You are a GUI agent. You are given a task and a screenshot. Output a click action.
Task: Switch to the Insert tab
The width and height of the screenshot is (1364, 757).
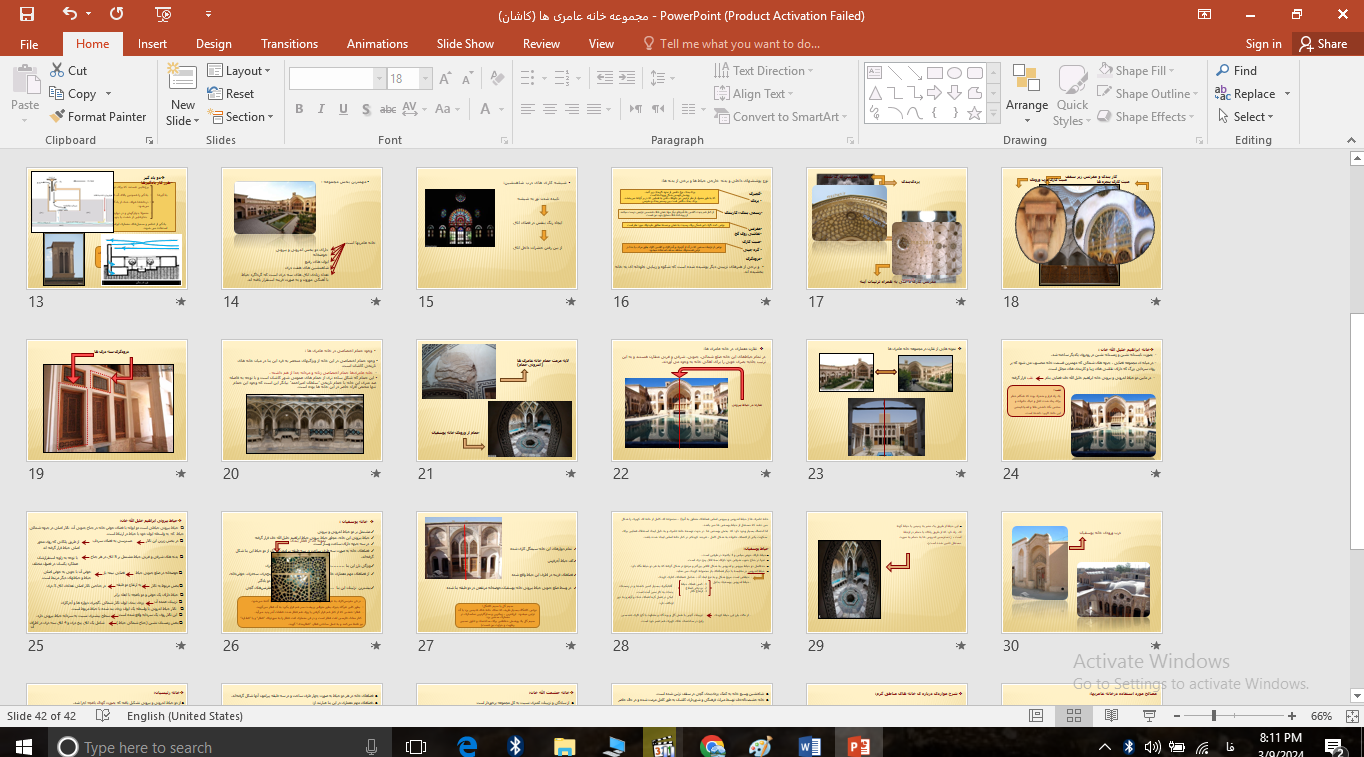(x=152, y=44)
